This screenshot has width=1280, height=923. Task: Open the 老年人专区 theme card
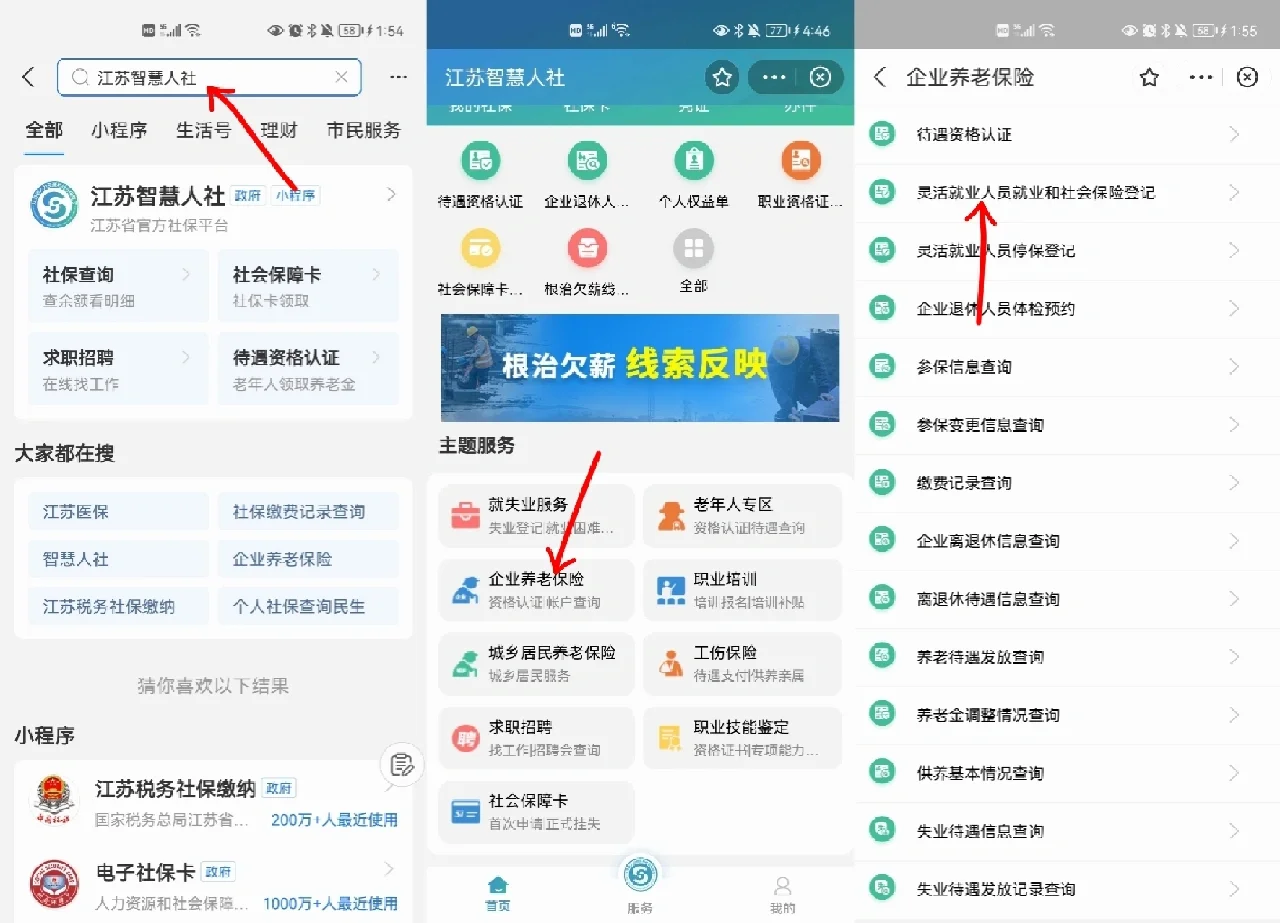pos(742,516)
